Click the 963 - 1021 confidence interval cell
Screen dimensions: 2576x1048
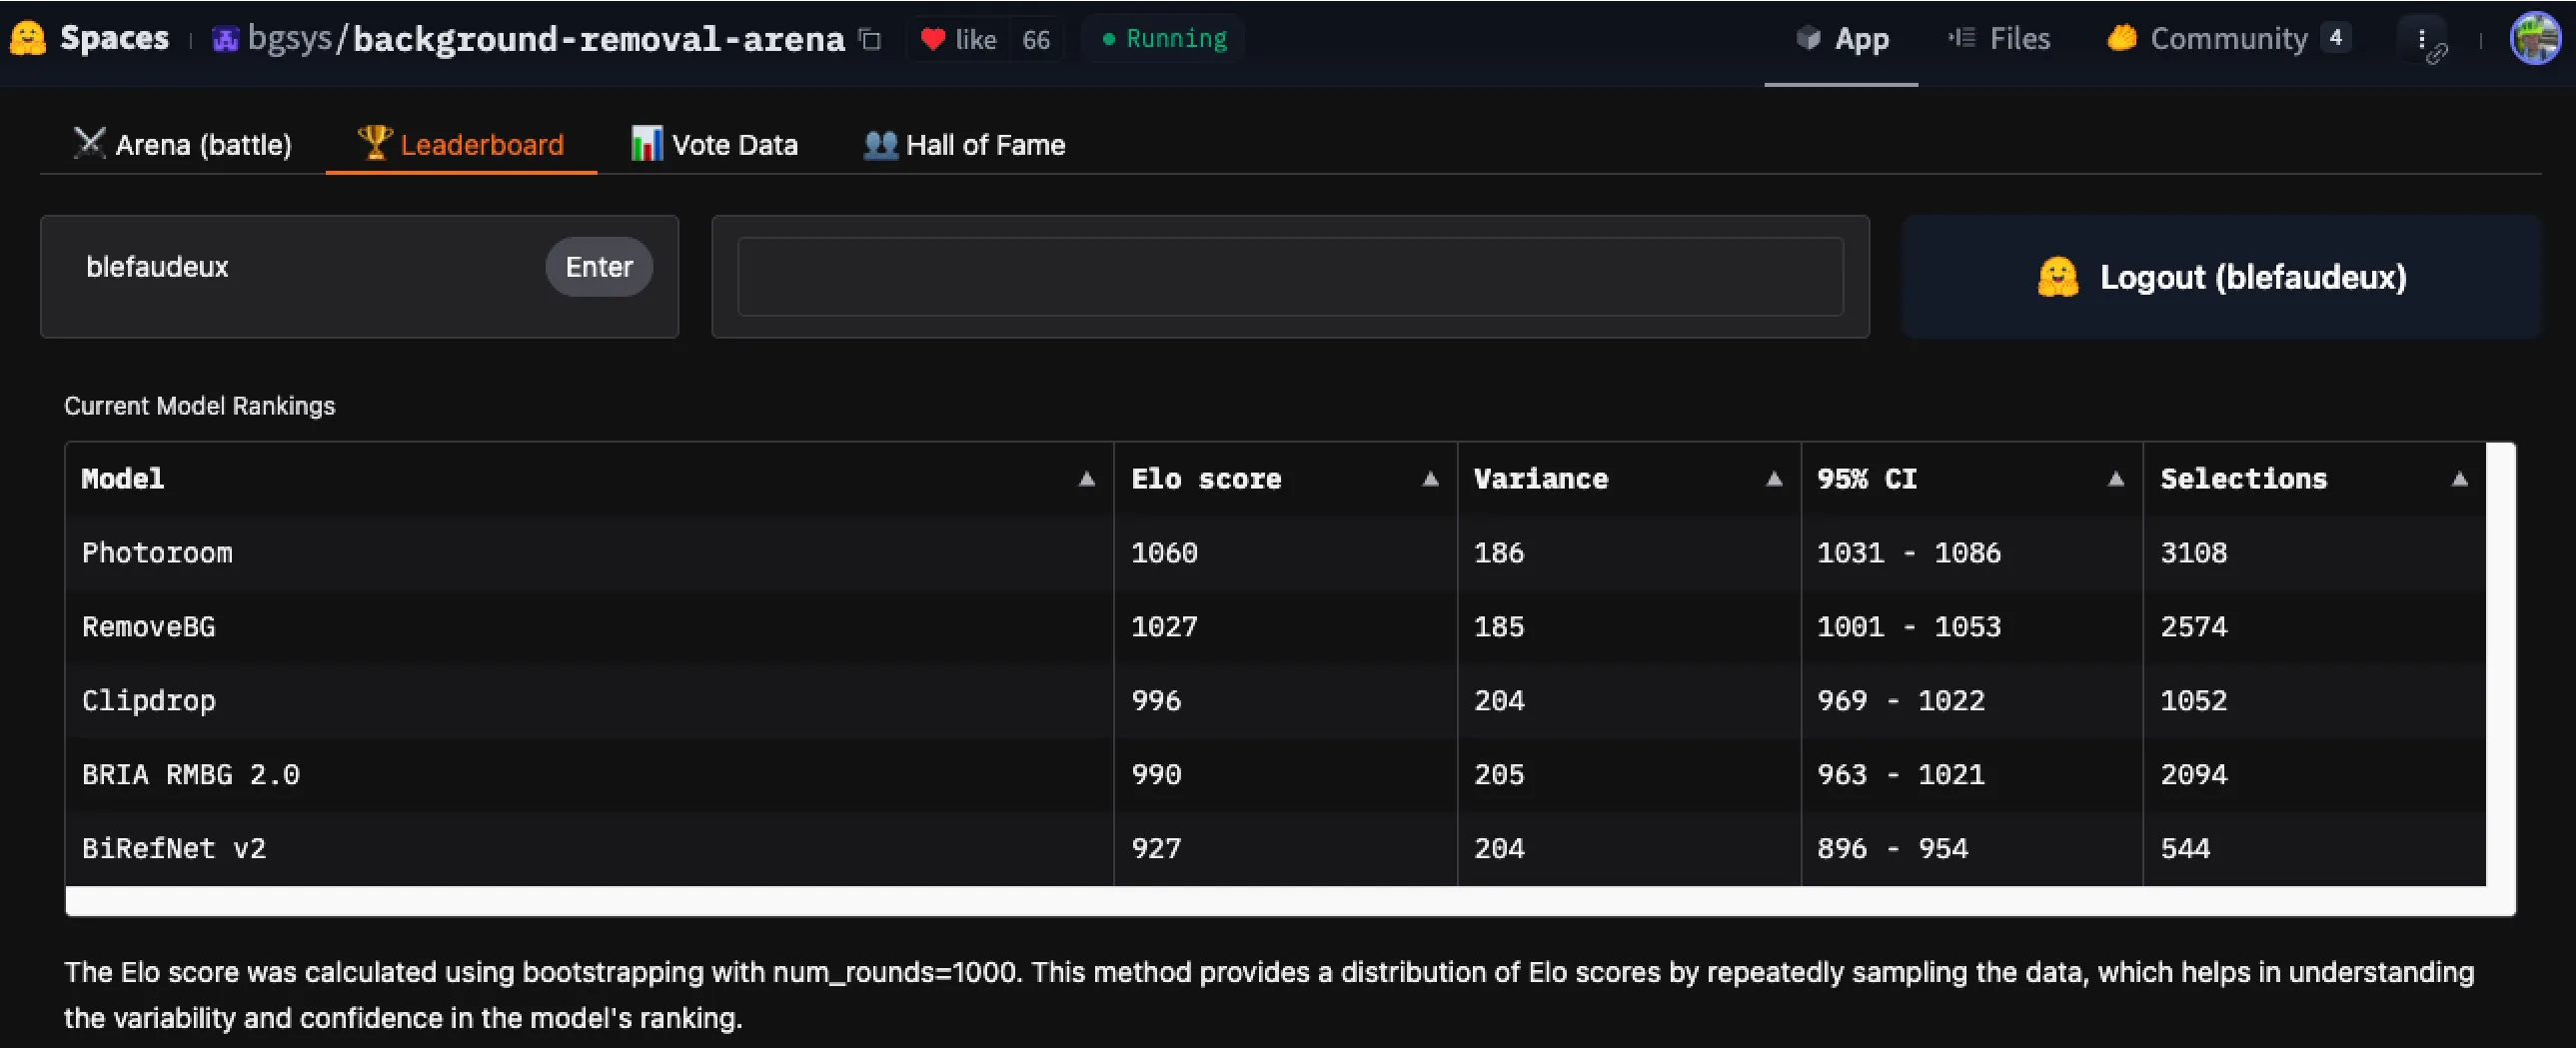(1972, 775)
